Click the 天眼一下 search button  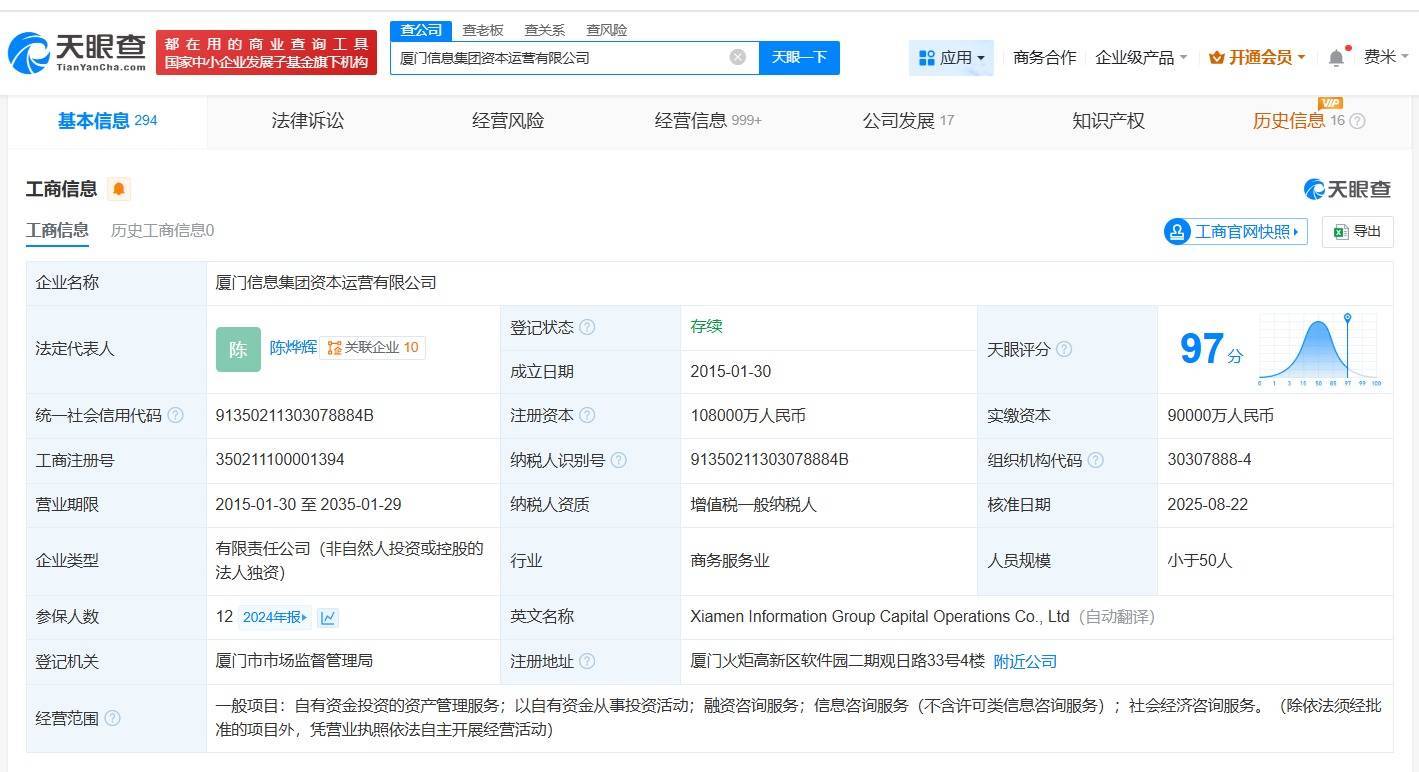799,57
